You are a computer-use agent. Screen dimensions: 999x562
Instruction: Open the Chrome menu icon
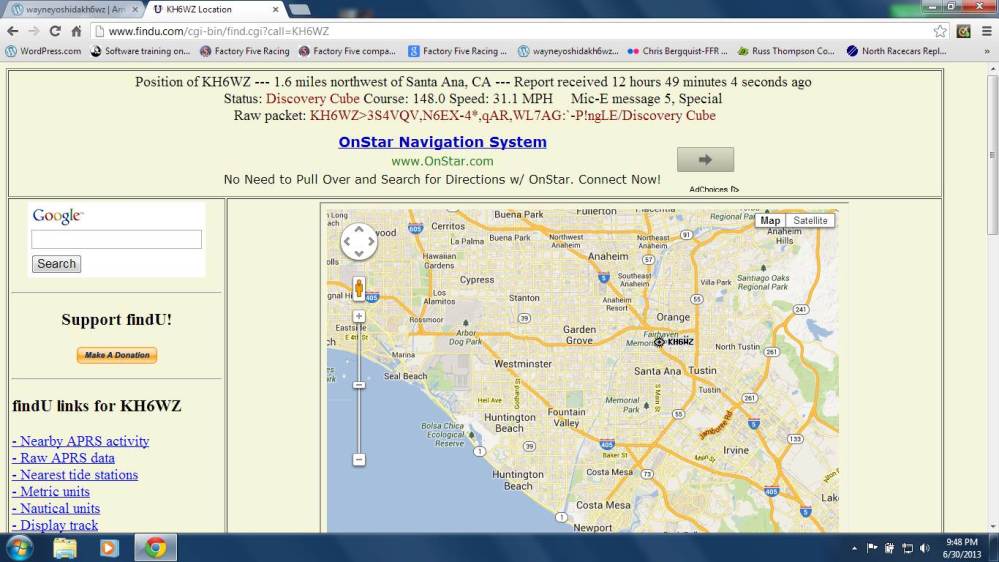(986, 31)
